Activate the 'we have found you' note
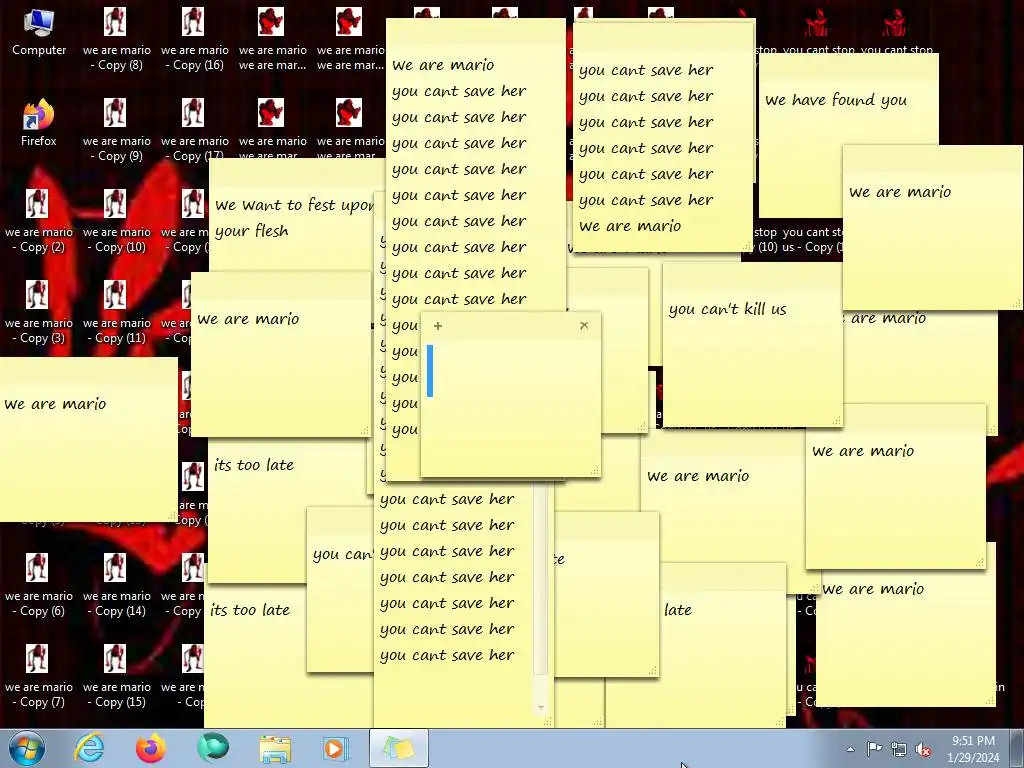 pyautogui.click(x=836, y=100)
